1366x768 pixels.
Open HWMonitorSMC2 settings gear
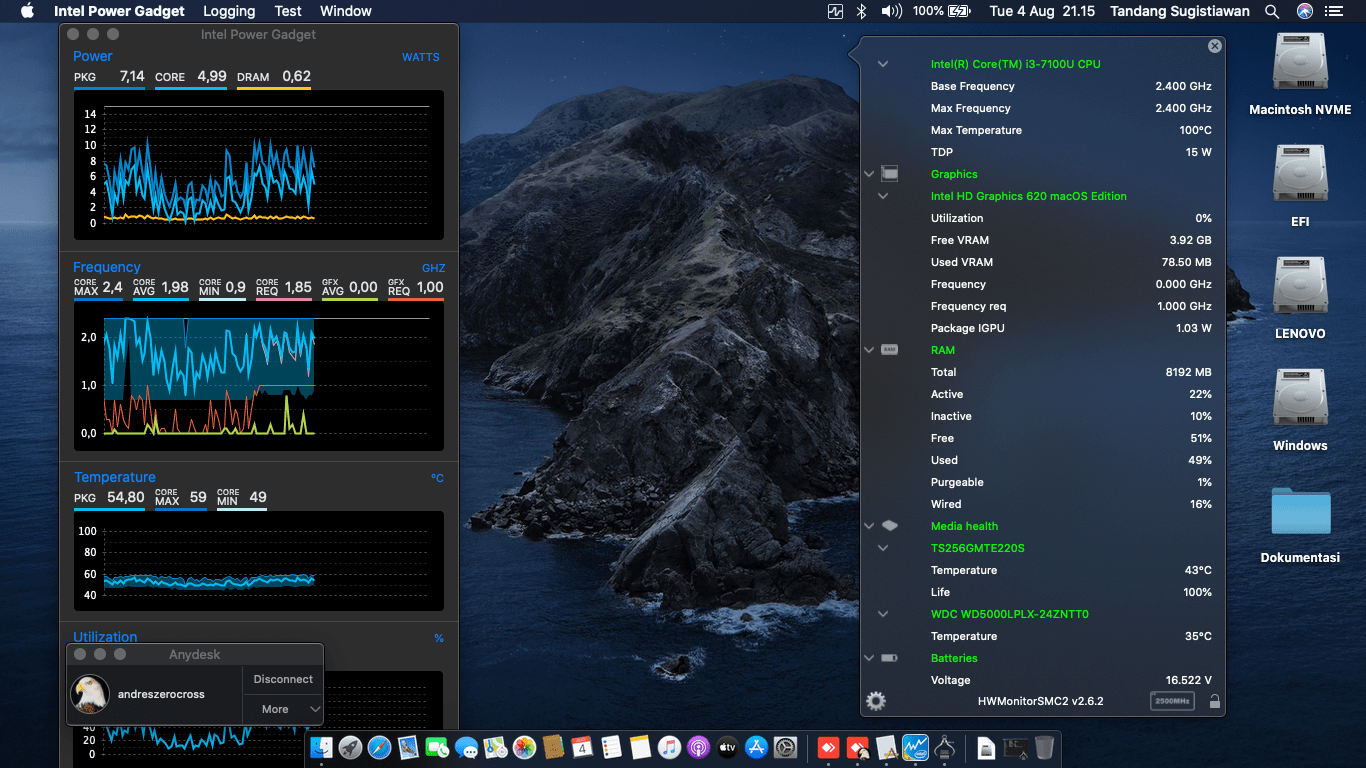point(876,701)
